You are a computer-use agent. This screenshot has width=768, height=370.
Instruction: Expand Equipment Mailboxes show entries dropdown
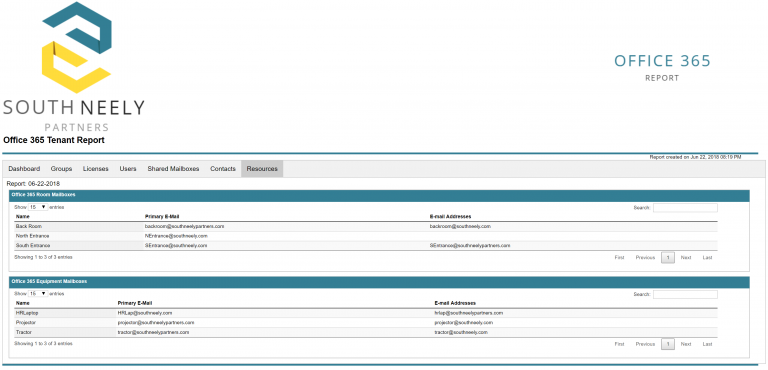pyautogui.click(x=38, y=294)
